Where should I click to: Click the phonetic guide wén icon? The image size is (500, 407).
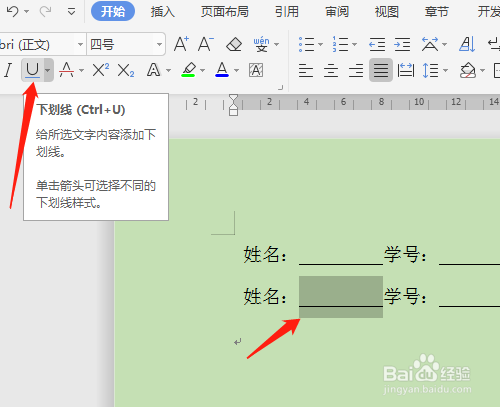point(261,44)
